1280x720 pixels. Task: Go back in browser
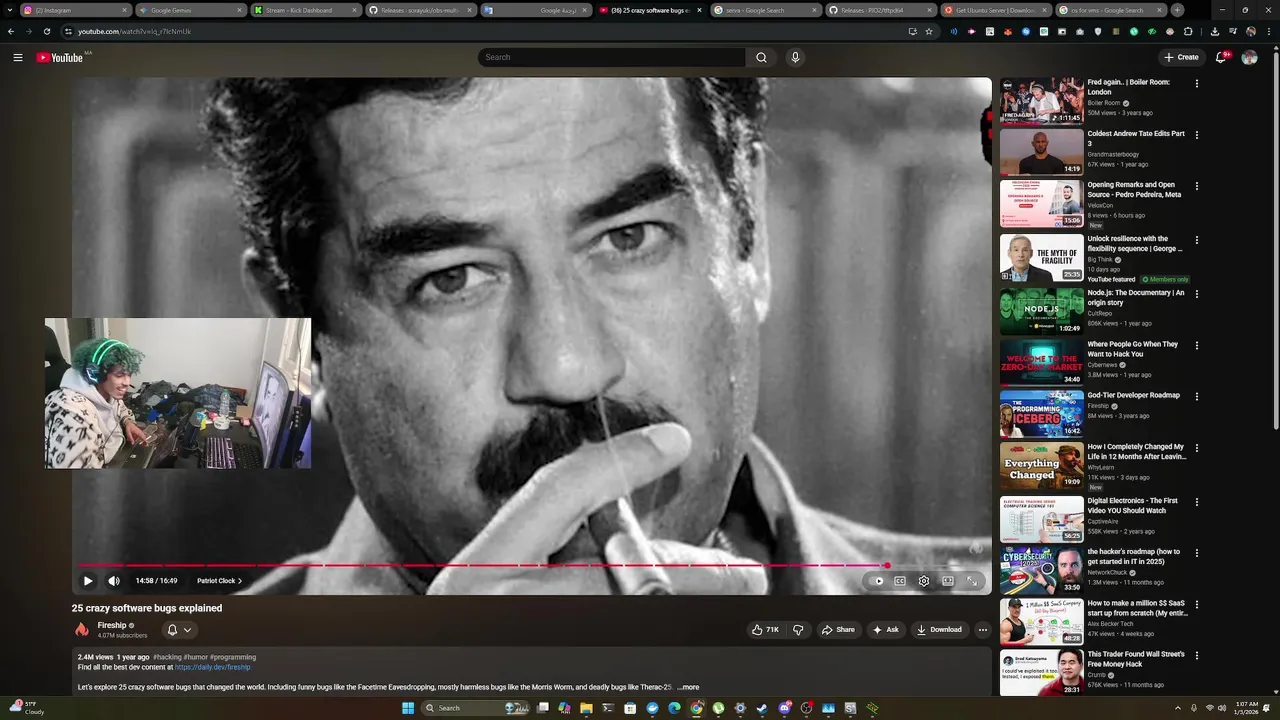tap(11, 31)
